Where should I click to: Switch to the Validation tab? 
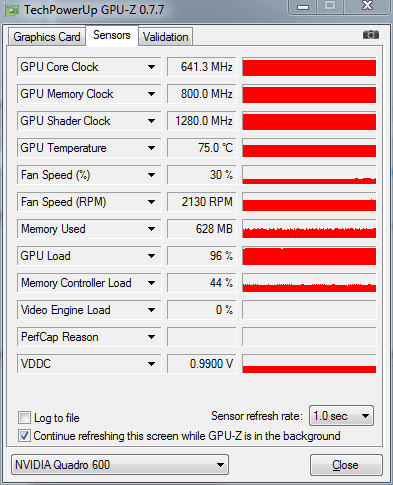point(166,37)
